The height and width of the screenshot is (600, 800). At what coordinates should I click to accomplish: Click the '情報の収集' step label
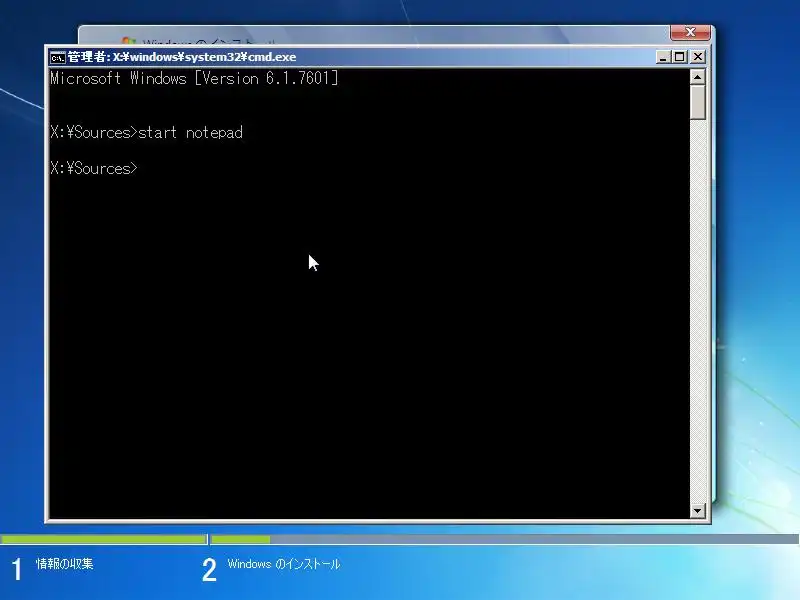pyautogui.click(x=65, y=564)
